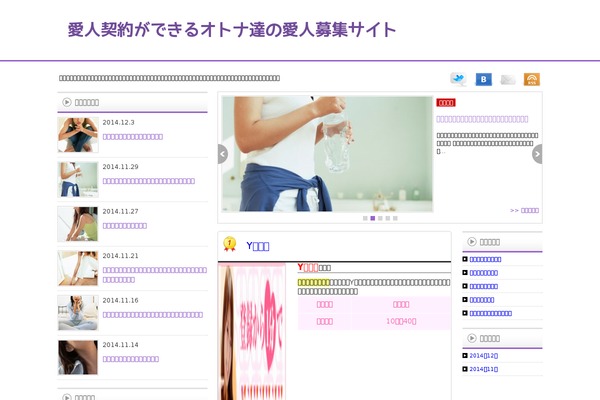Image resolution: width=600 pixels, height=400 pixels.
Task: Select the fourth slideshow pagination dot
Action: coord(388,218)
